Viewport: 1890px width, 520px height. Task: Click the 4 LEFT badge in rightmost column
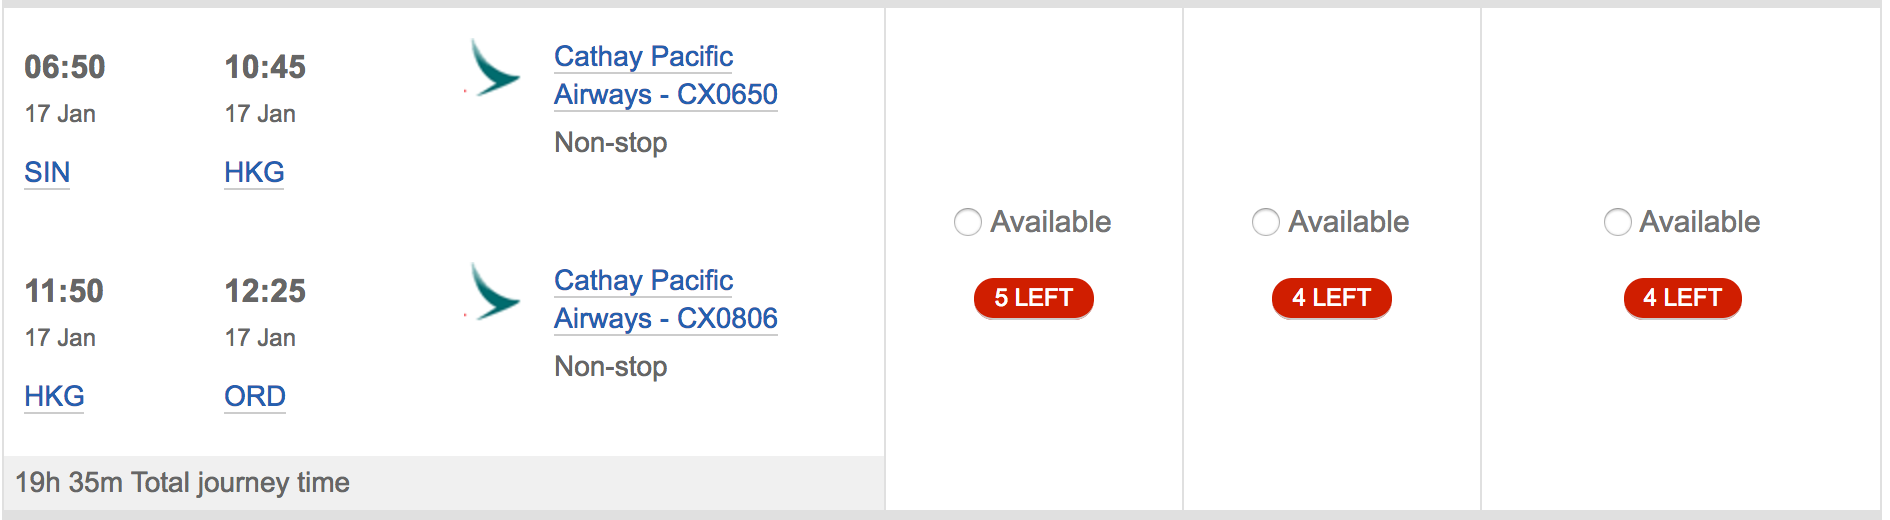(1682, 298)
